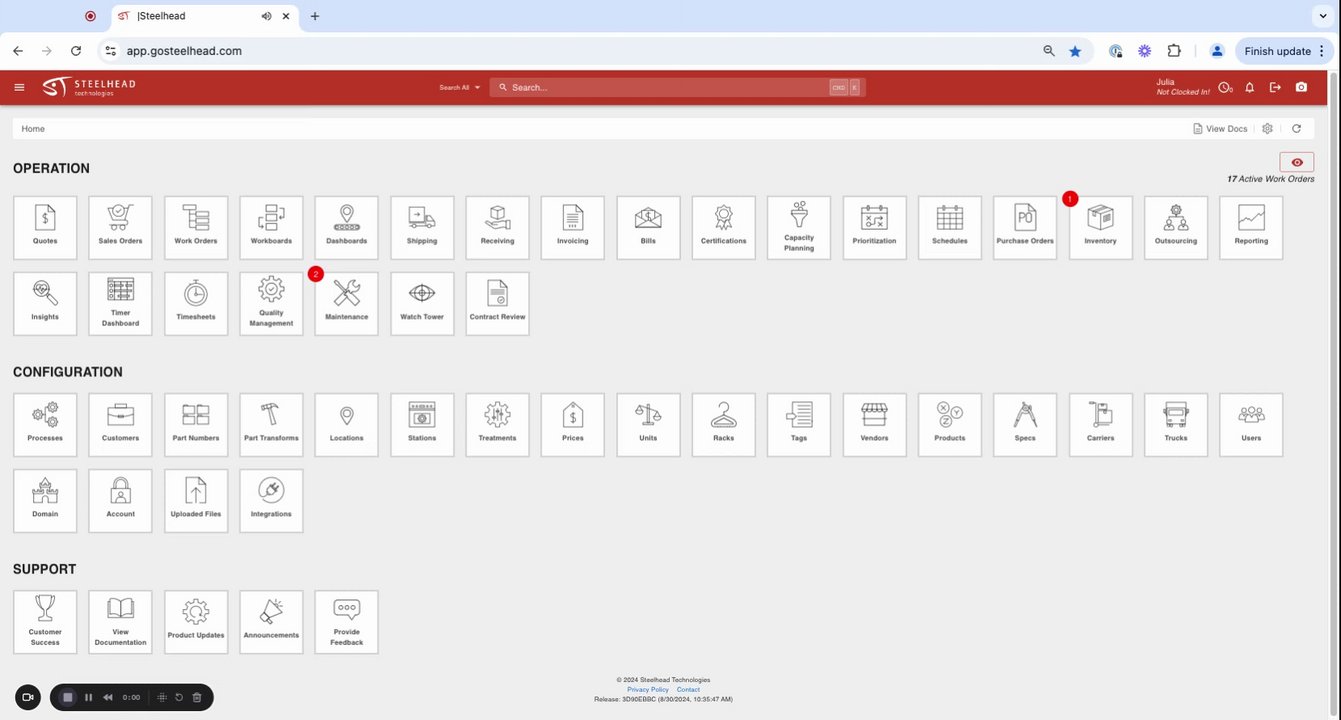Image resolution: width=1341 pixels, height=720 pixels.
Task: Open the Trucks tile
Action: pyautogui.click(x=1176, y=425)
